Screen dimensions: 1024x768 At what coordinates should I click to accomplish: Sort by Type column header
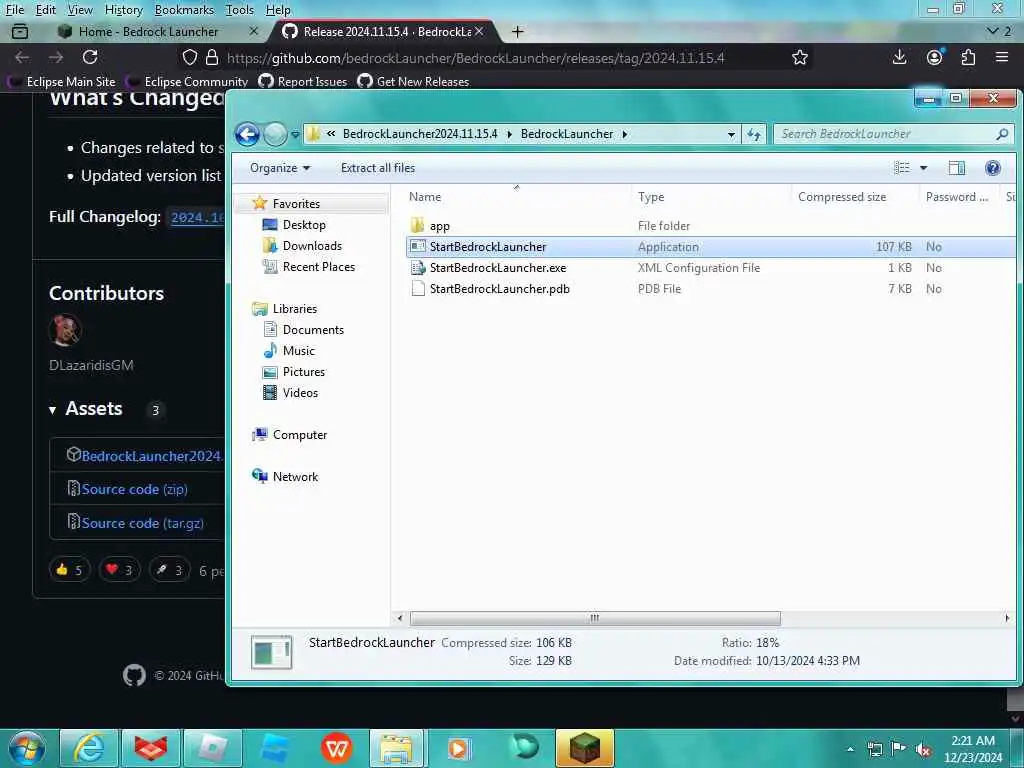[650, 197]
